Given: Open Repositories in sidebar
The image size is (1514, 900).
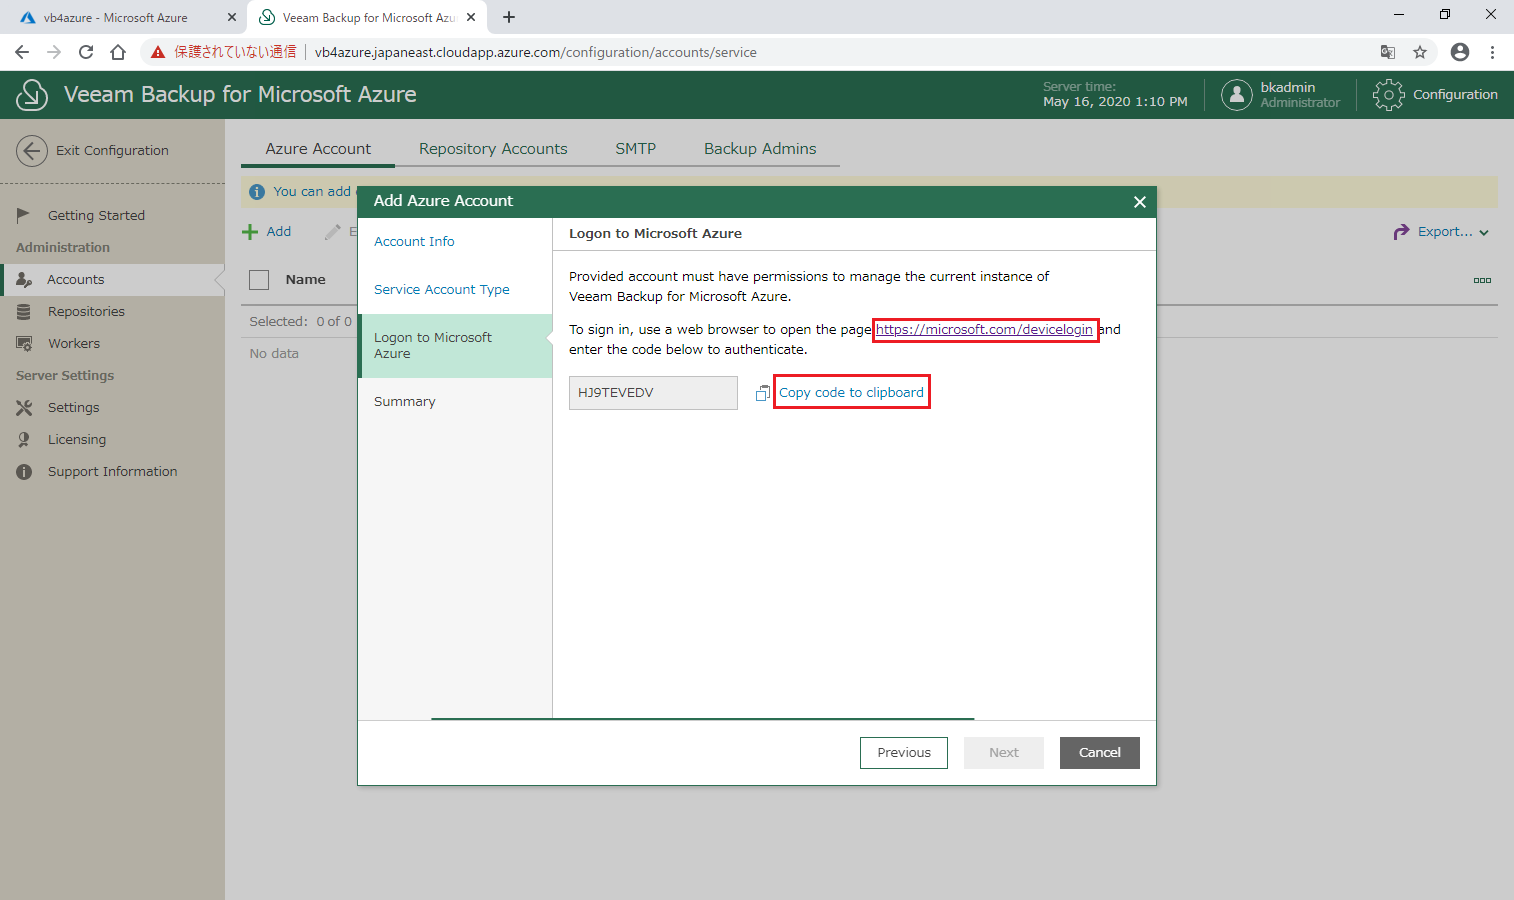Looking at the screenshot, I should point(86,312).
